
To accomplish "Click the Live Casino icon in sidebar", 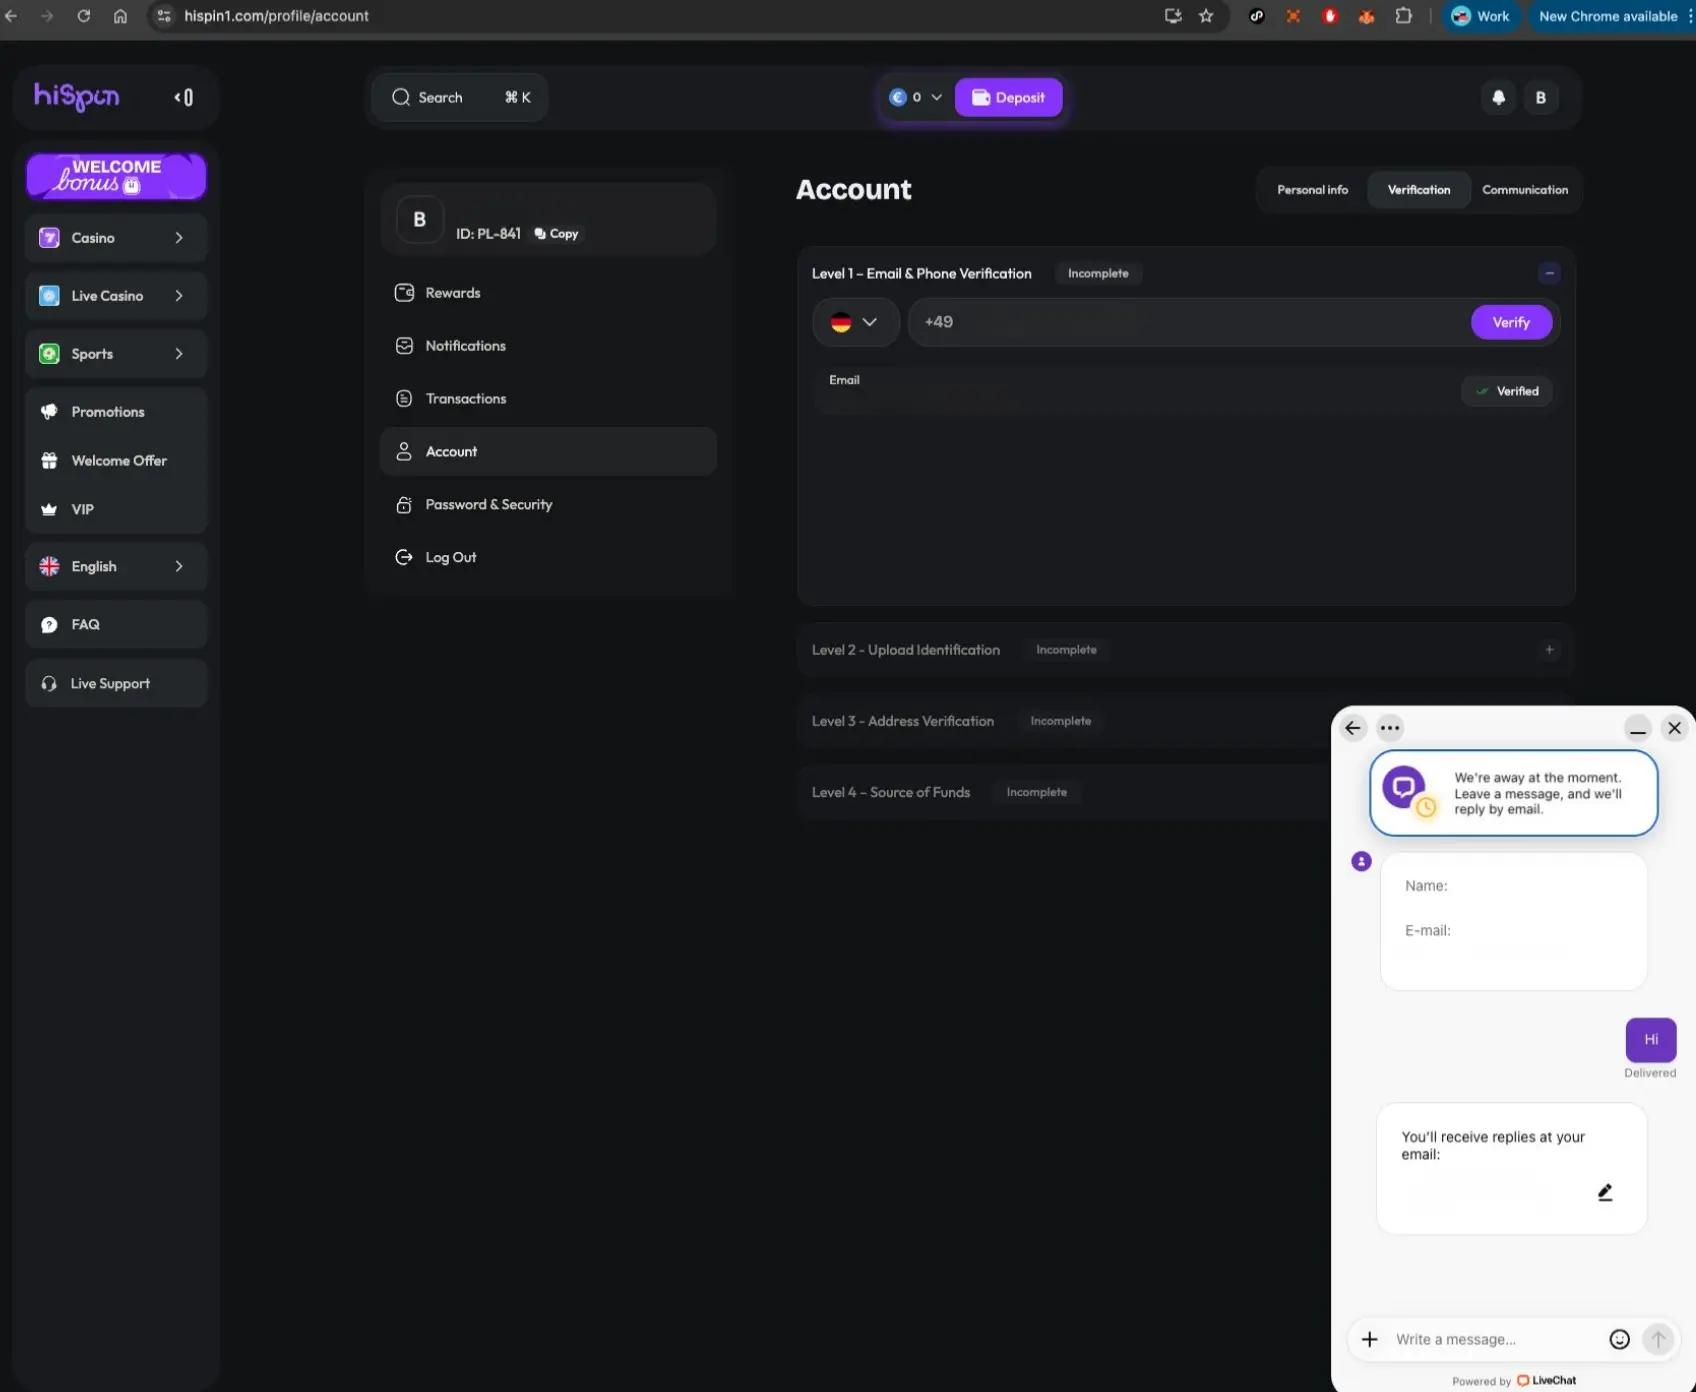I will (49, 296).
